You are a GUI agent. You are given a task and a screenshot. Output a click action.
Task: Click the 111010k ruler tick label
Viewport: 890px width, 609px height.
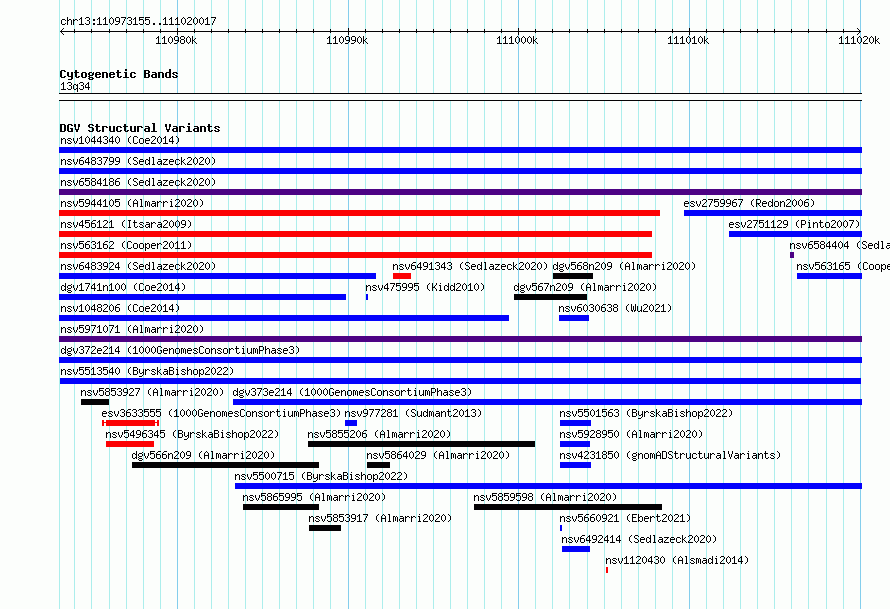pos(688,40)
